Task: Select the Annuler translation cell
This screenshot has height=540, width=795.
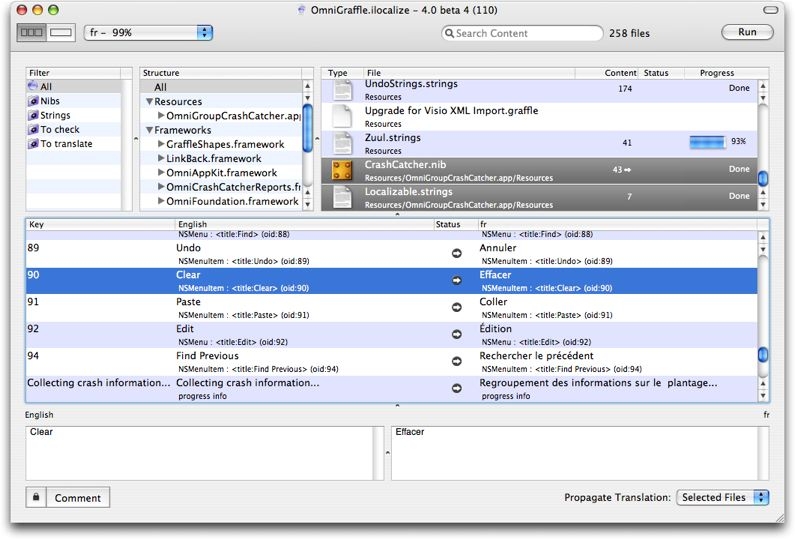Action: [x=618, y=254]
